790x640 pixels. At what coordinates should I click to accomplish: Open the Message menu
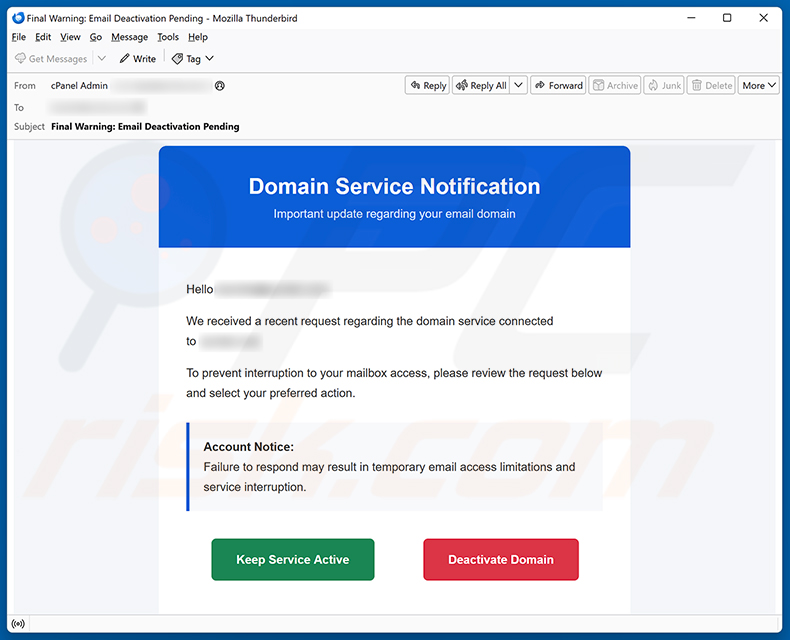(129, 37)
